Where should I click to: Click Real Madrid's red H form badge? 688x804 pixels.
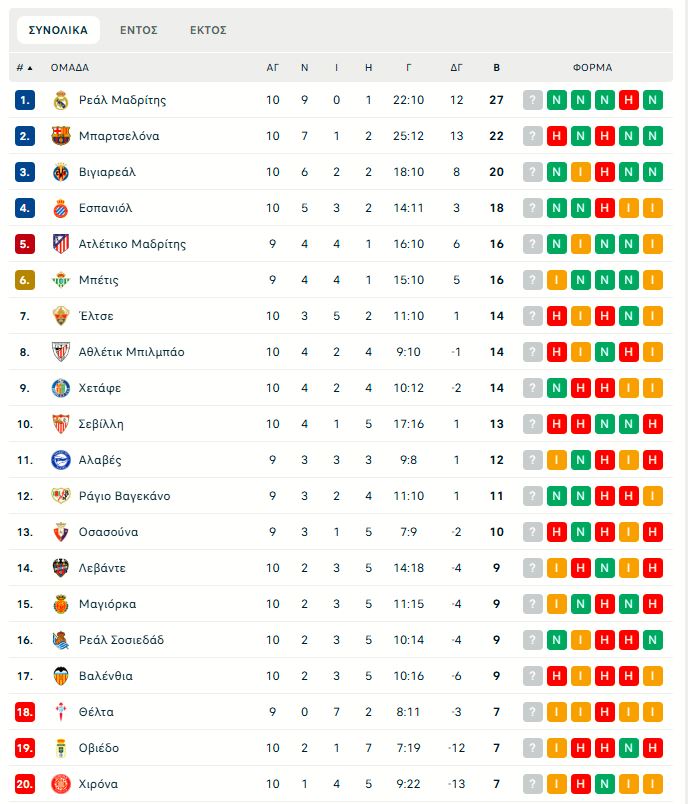click(629, 100)
